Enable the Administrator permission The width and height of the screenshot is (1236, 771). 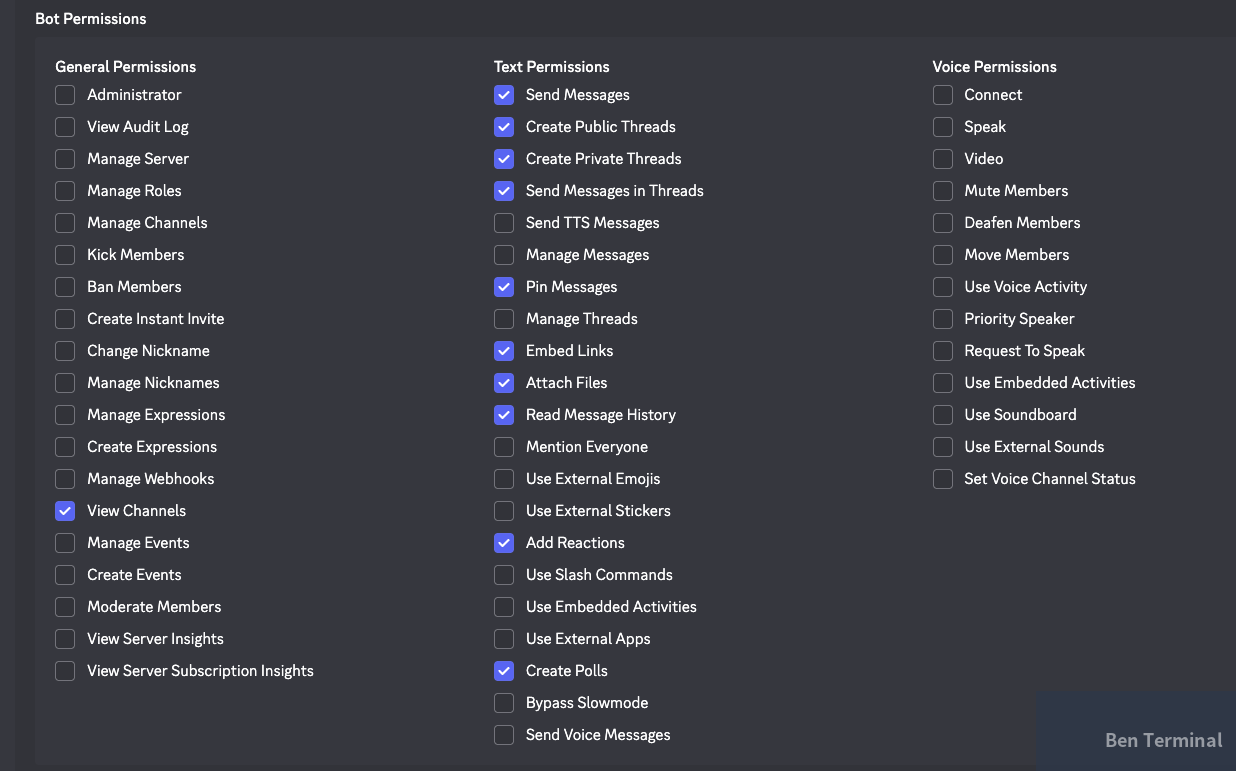(x=65, y=95)
